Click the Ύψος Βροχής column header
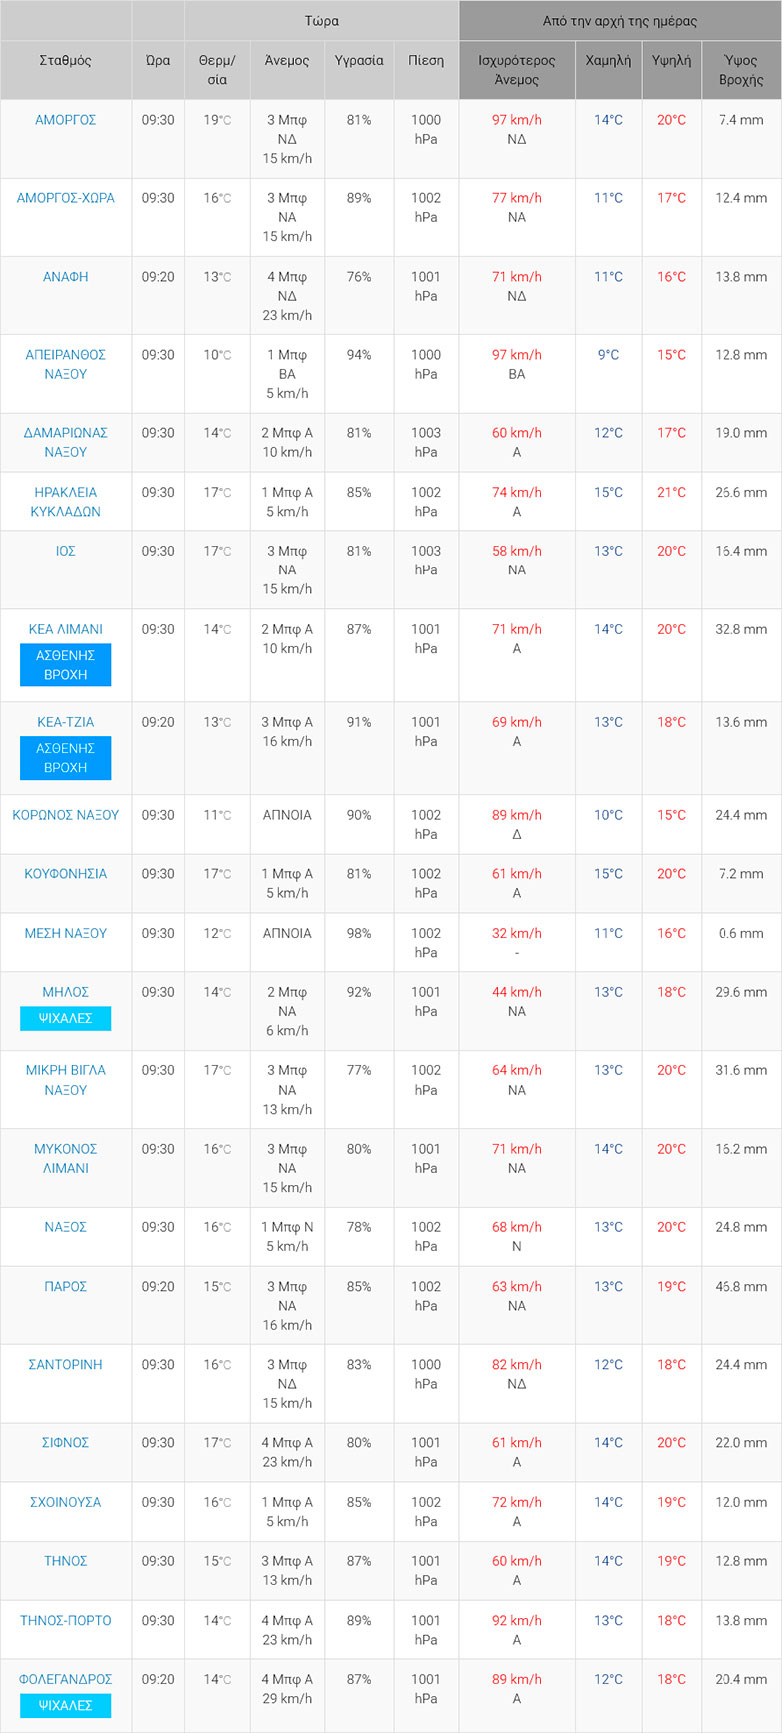 click(x=741, y=70)
